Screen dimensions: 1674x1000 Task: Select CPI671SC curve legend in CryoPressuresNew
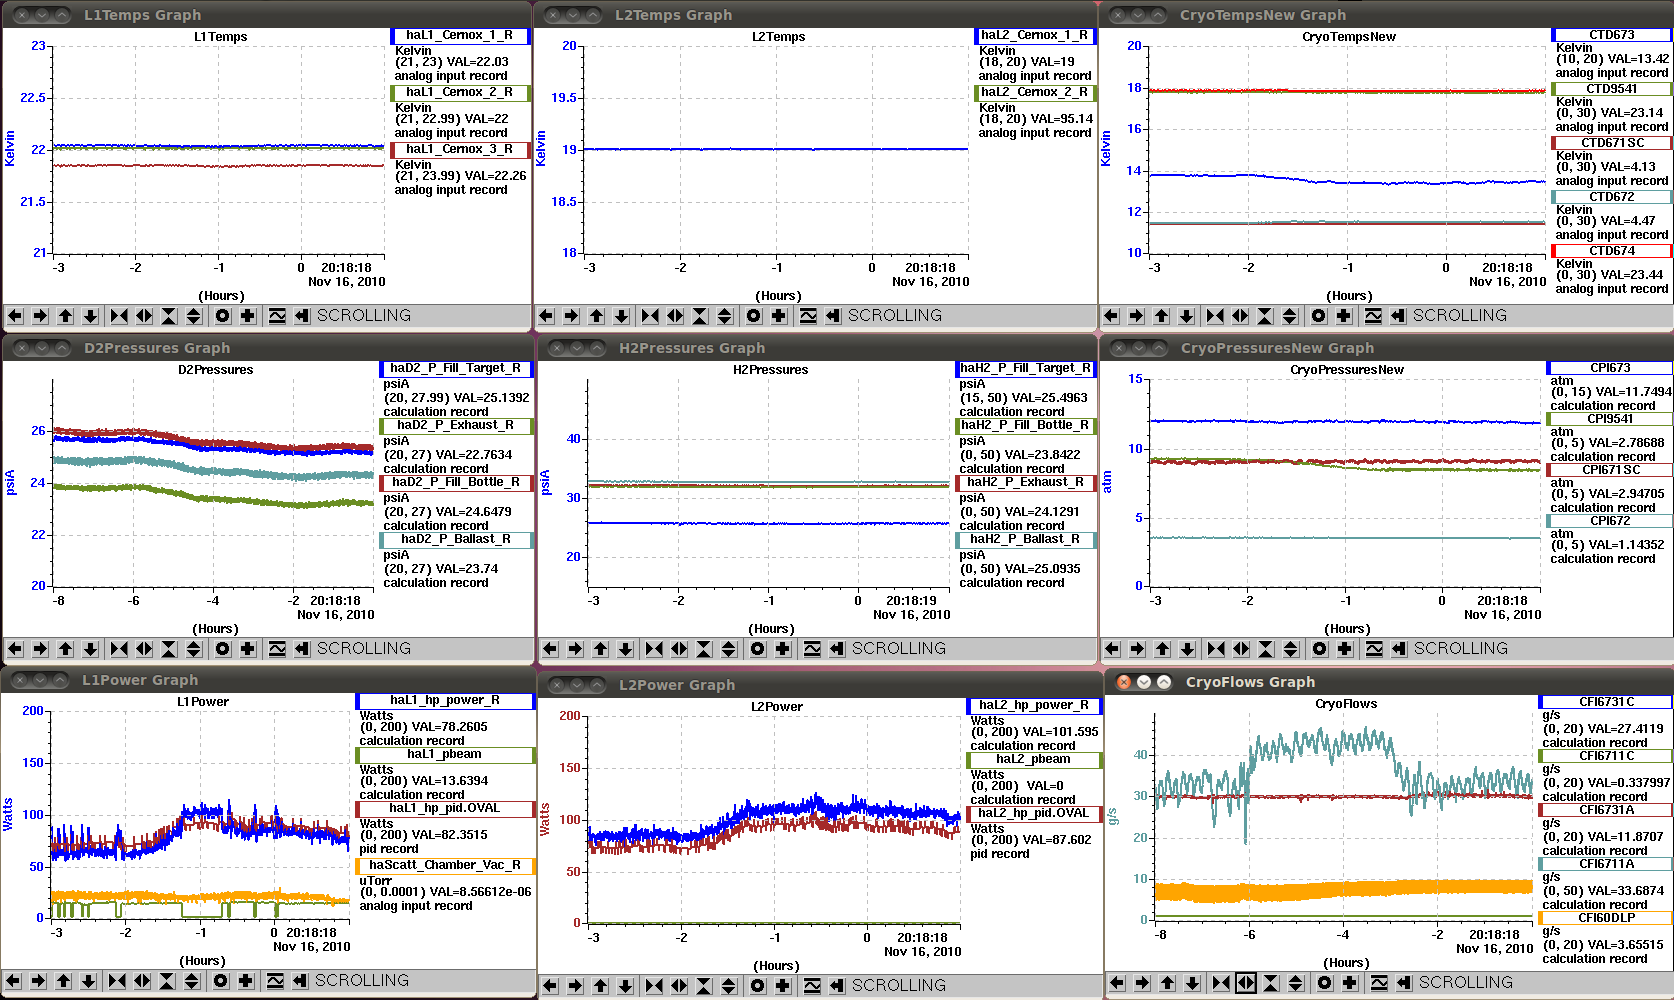(x=1610, y=470)
